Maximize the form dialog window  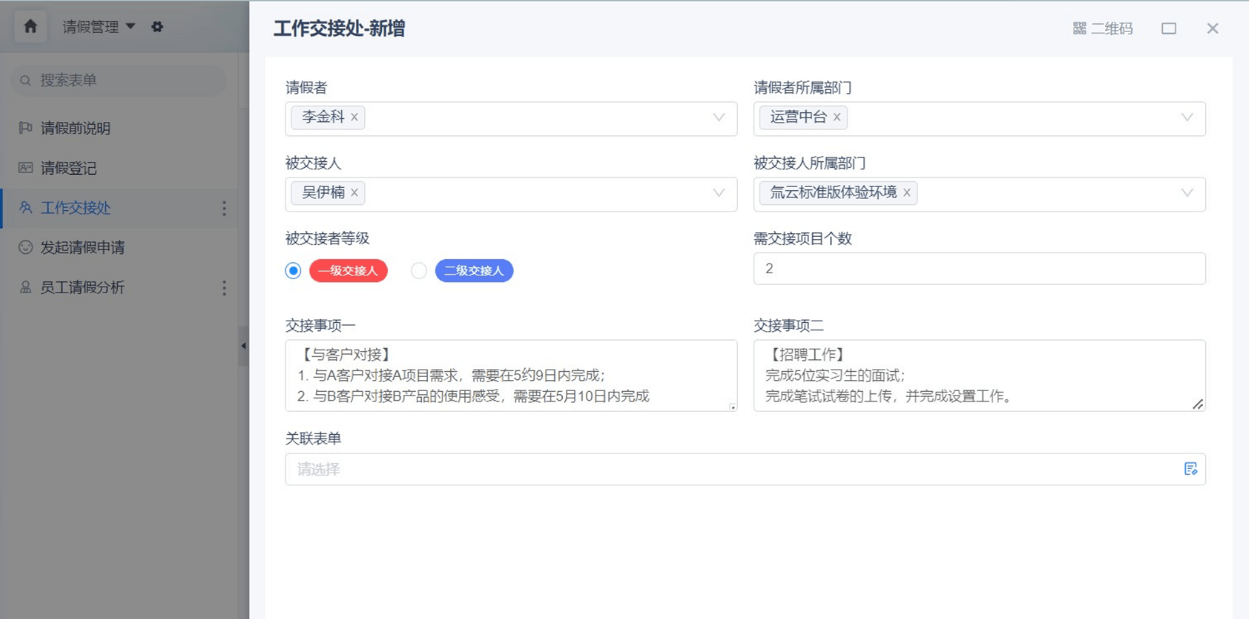coord(1168,29)
